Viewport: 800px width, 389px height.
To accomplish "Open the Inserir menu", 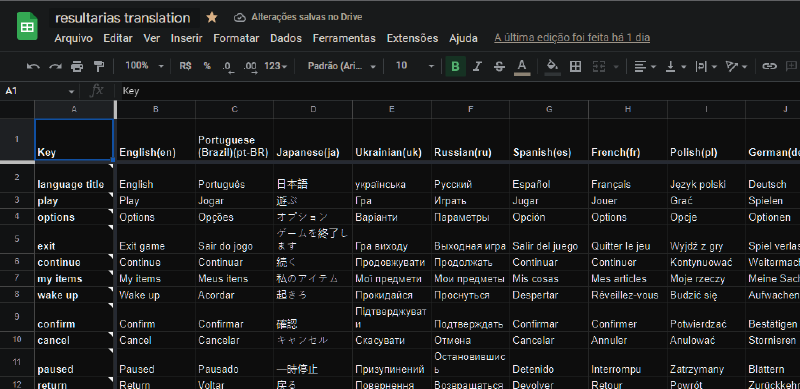I will coord(186,38).
